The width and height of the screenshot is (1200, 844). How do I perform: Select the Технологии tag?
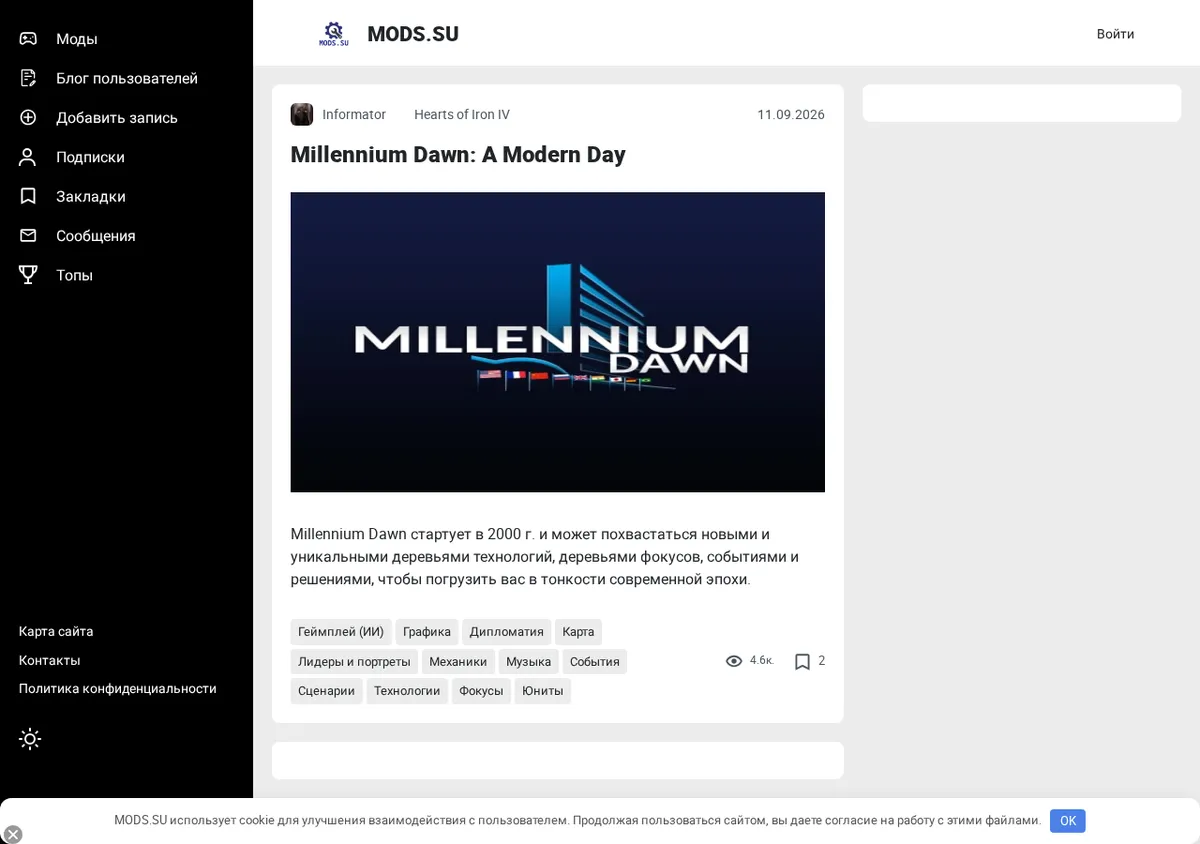click(x=407, y=691)
